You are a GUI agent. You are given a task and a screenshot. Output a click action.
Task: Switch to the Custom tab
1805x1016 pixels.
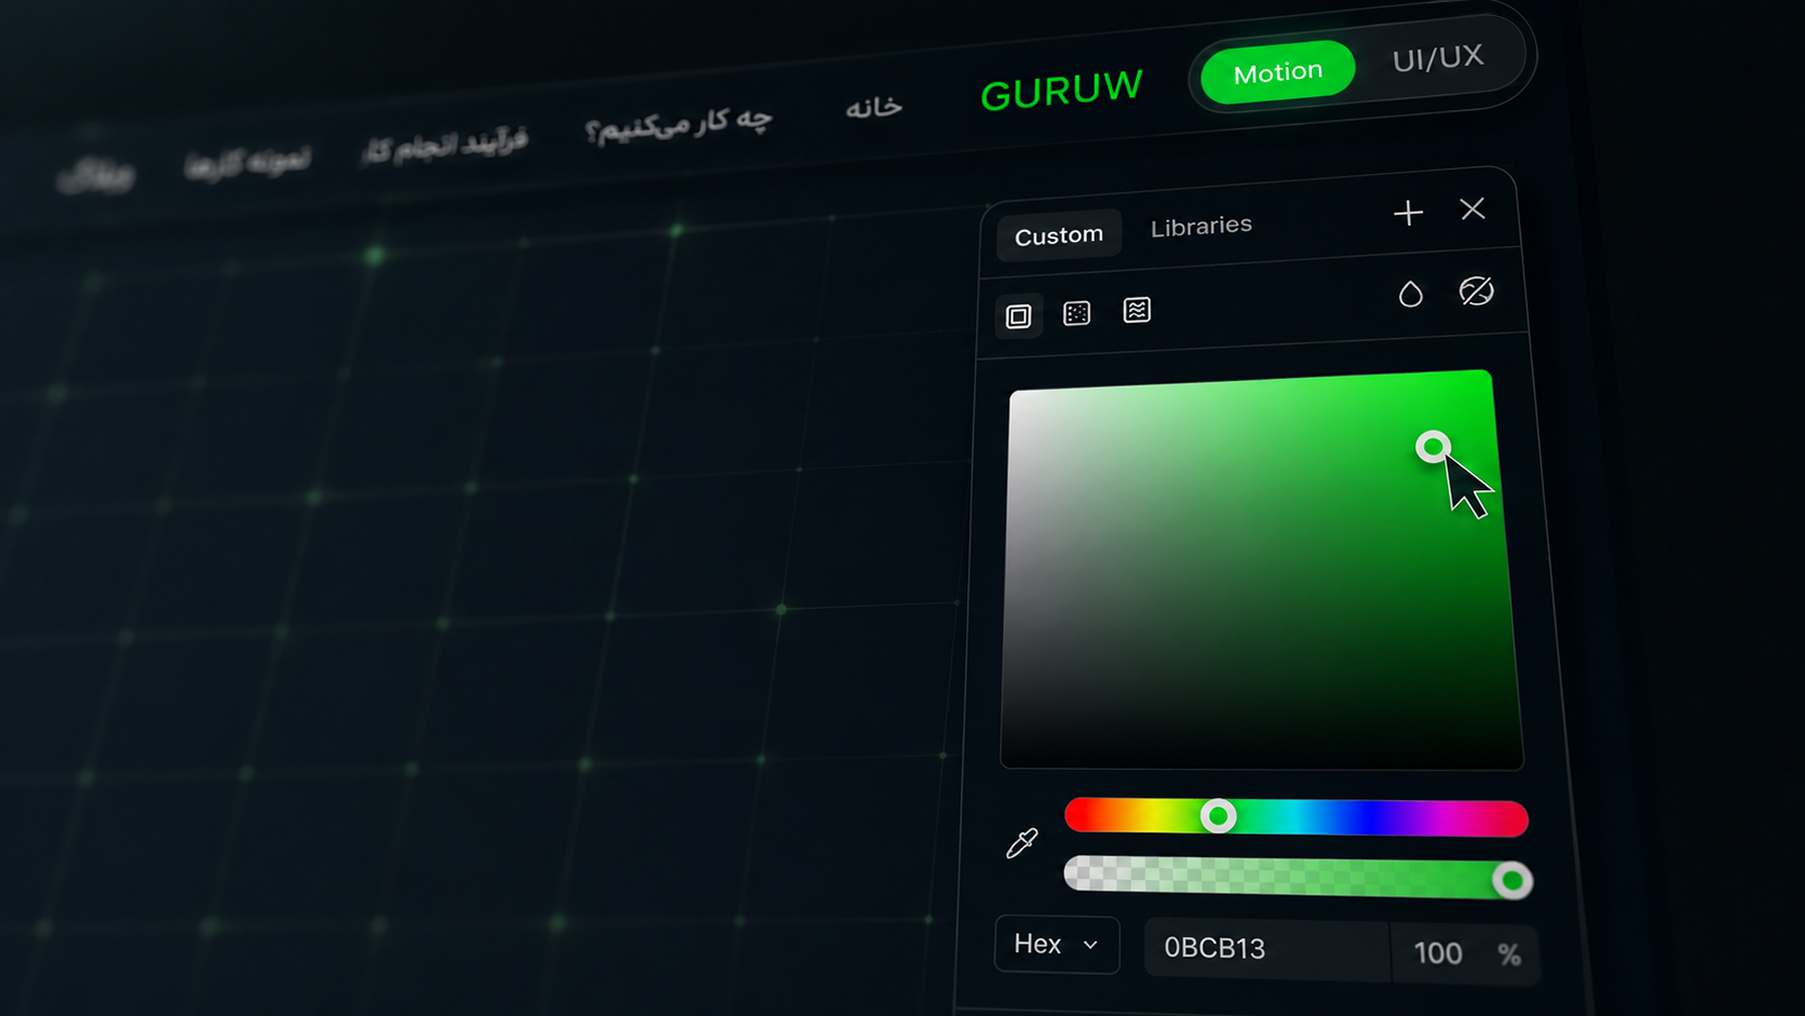(1059, 235)
